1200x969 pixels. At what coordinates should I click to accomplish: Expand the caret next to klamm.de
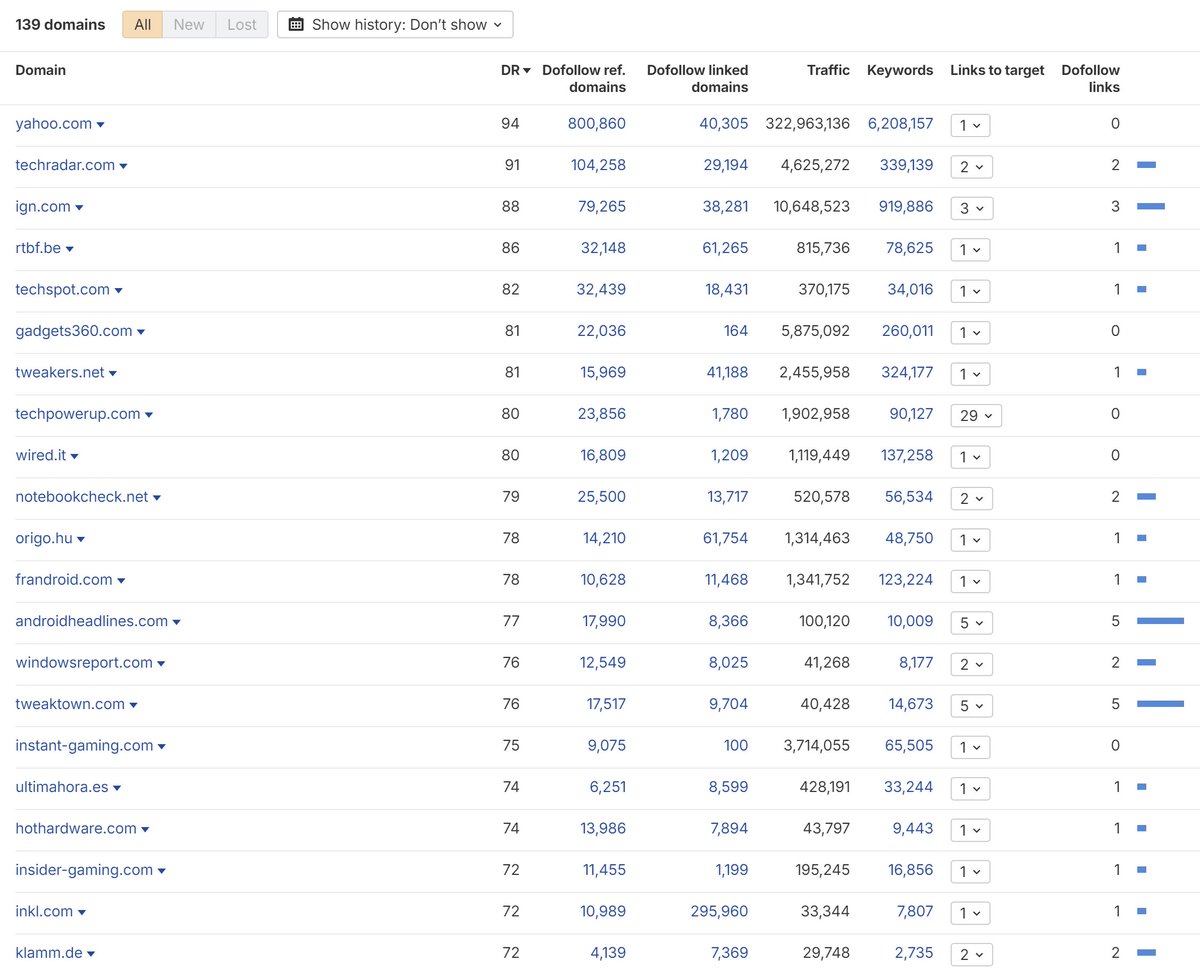click(91, 954)
